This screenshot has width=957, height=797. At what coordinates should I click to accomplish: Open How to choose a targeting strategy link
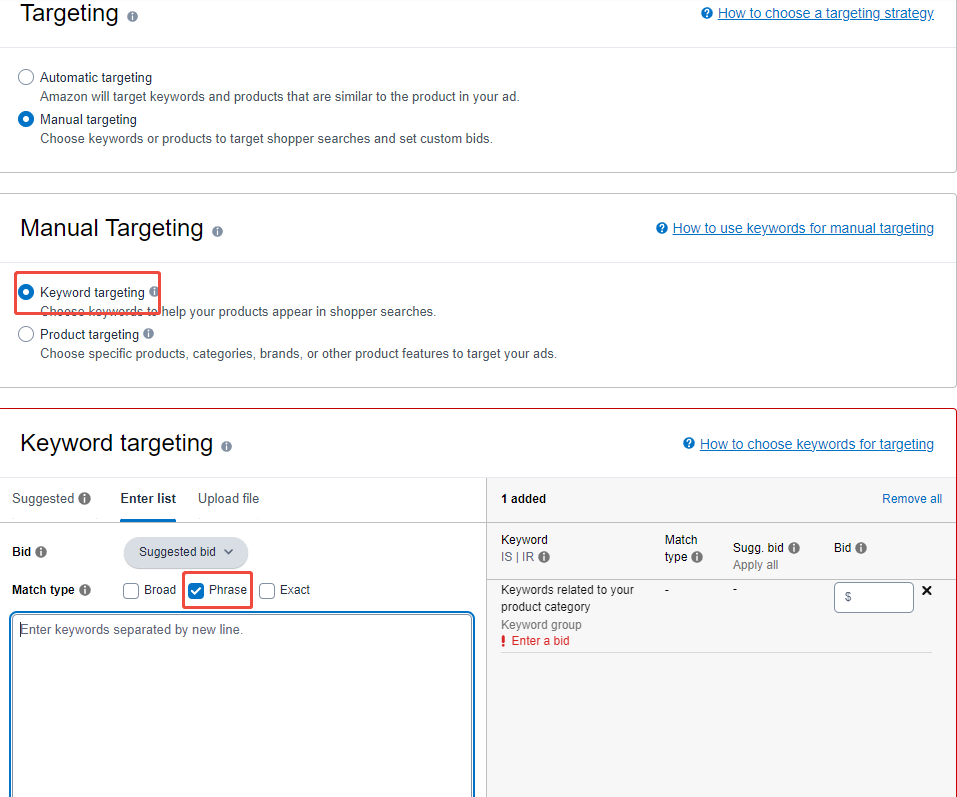pos(825,13)
